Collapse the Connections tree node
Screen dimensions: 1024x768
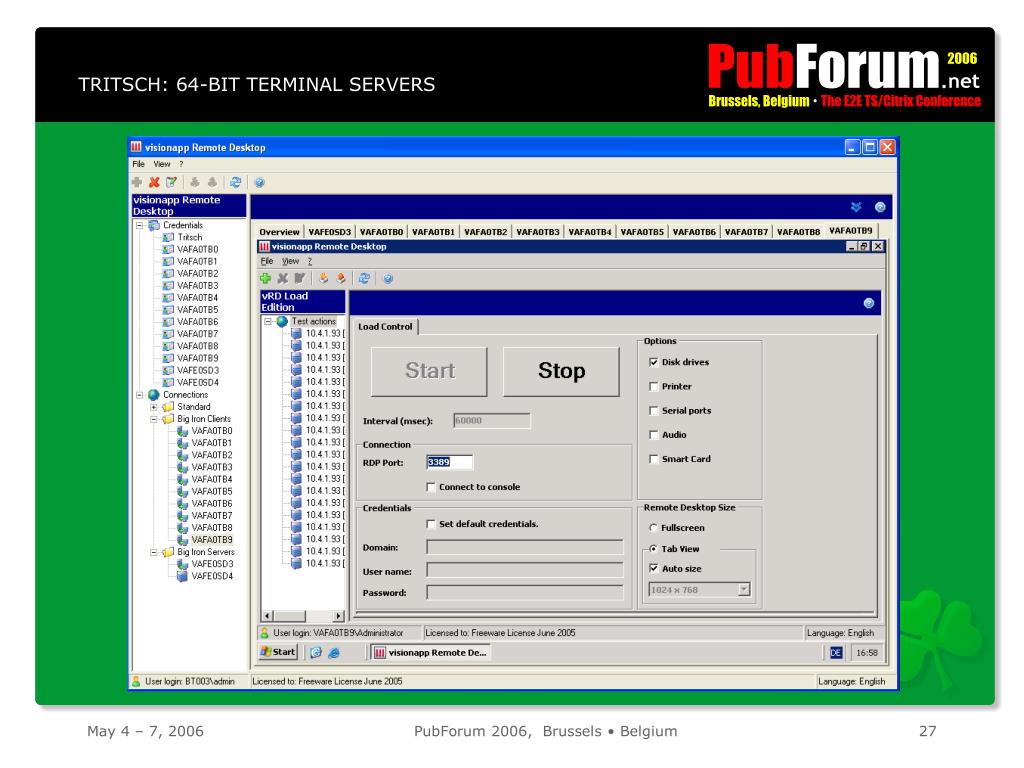[139, 395]
